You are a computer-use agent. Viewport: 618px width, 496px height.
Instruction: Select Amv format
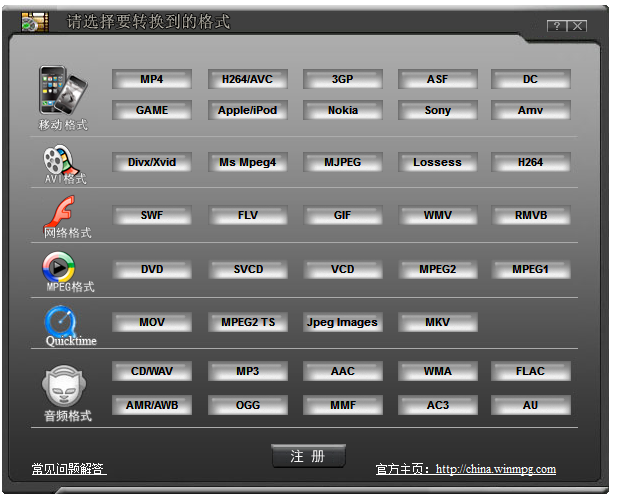pyautogui.click(x=531, y=110)
